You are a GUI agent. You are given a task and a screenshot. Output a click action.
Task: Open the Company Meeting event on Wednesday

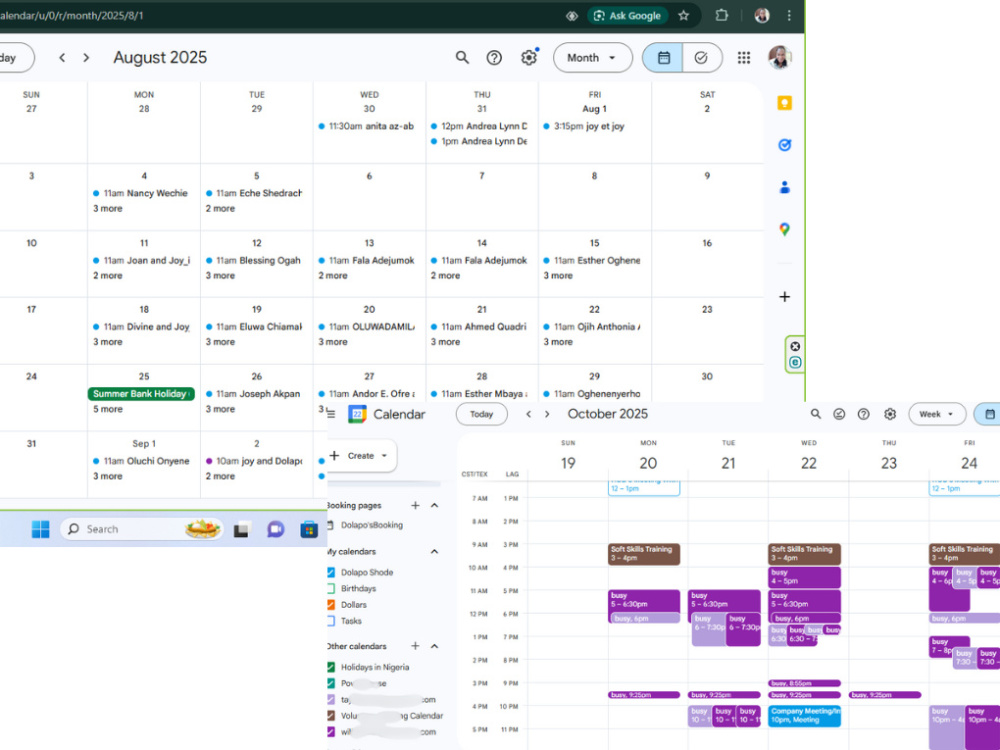coord(805,716)
